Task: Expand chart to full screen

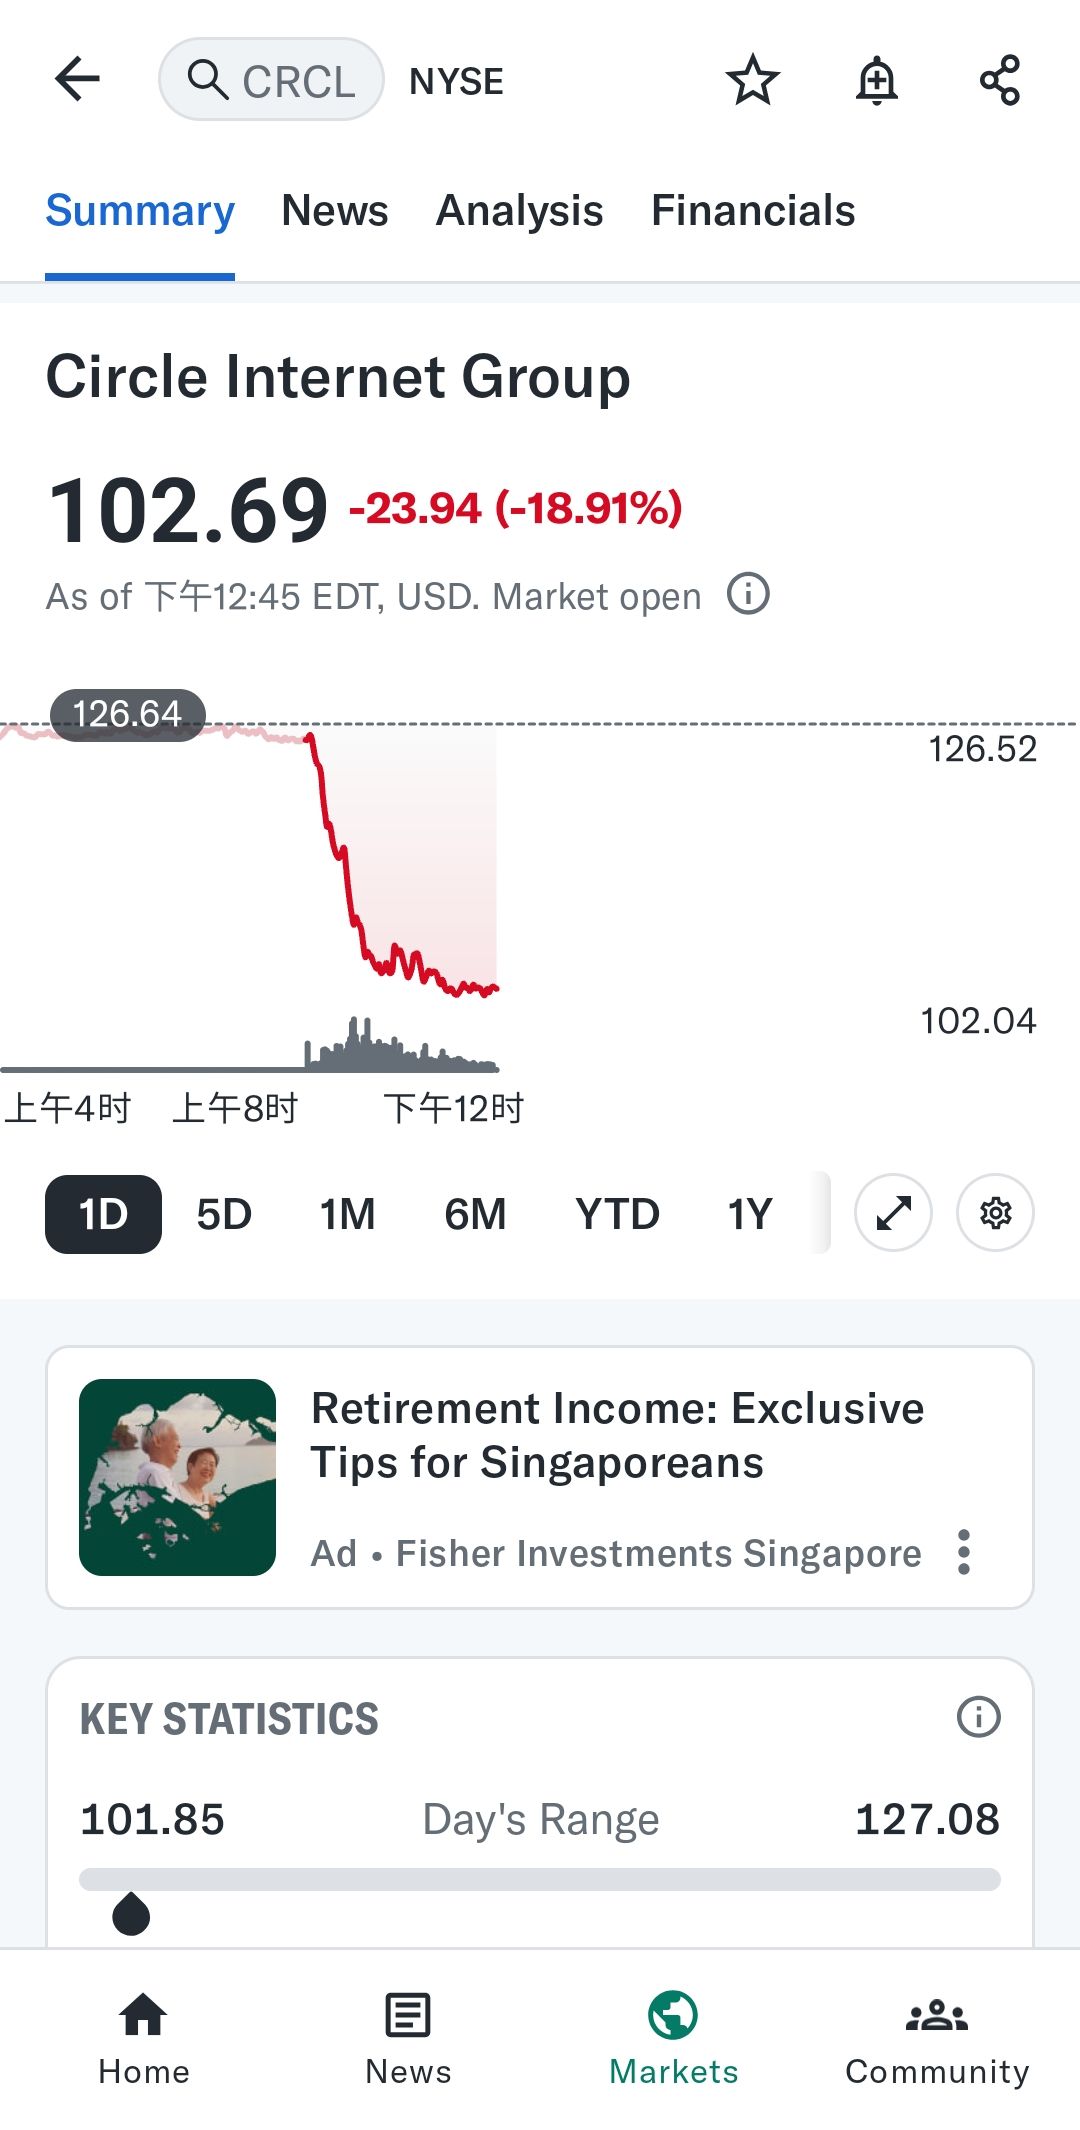Action: click(x=893, y=1213)
